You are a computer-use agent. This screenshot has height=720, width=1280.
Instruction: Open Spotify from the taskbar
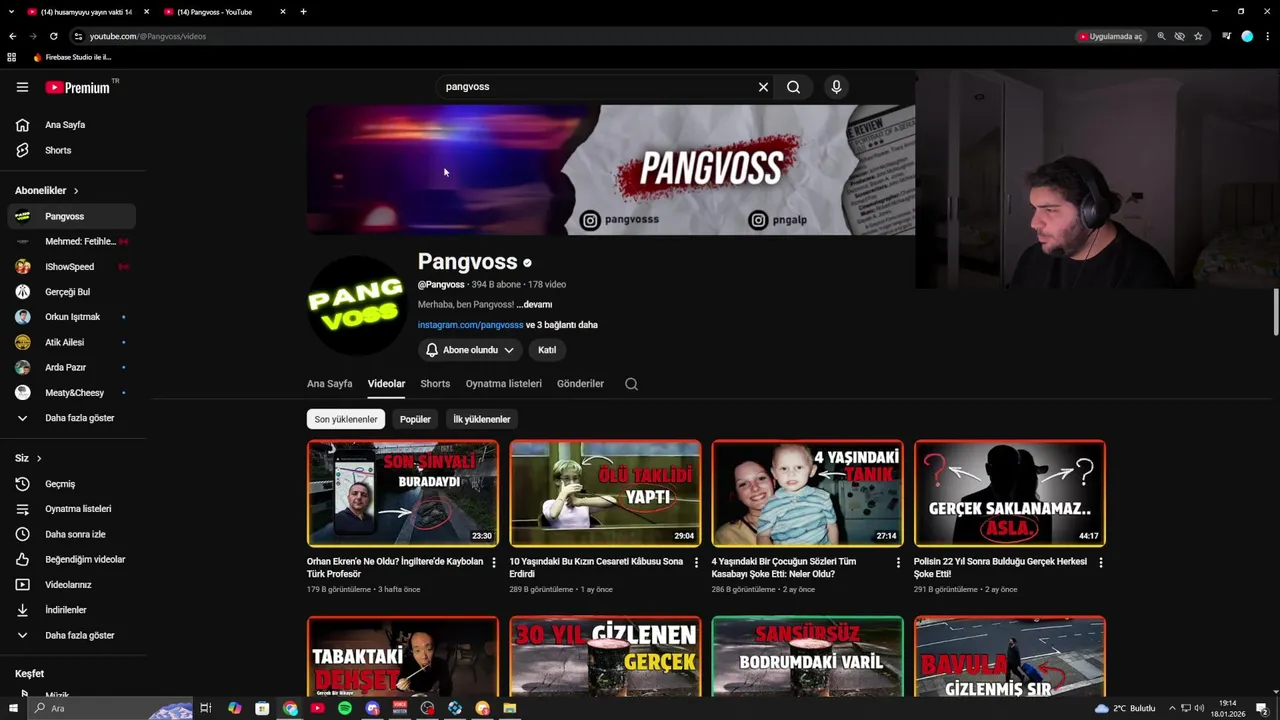pos(345,708)
